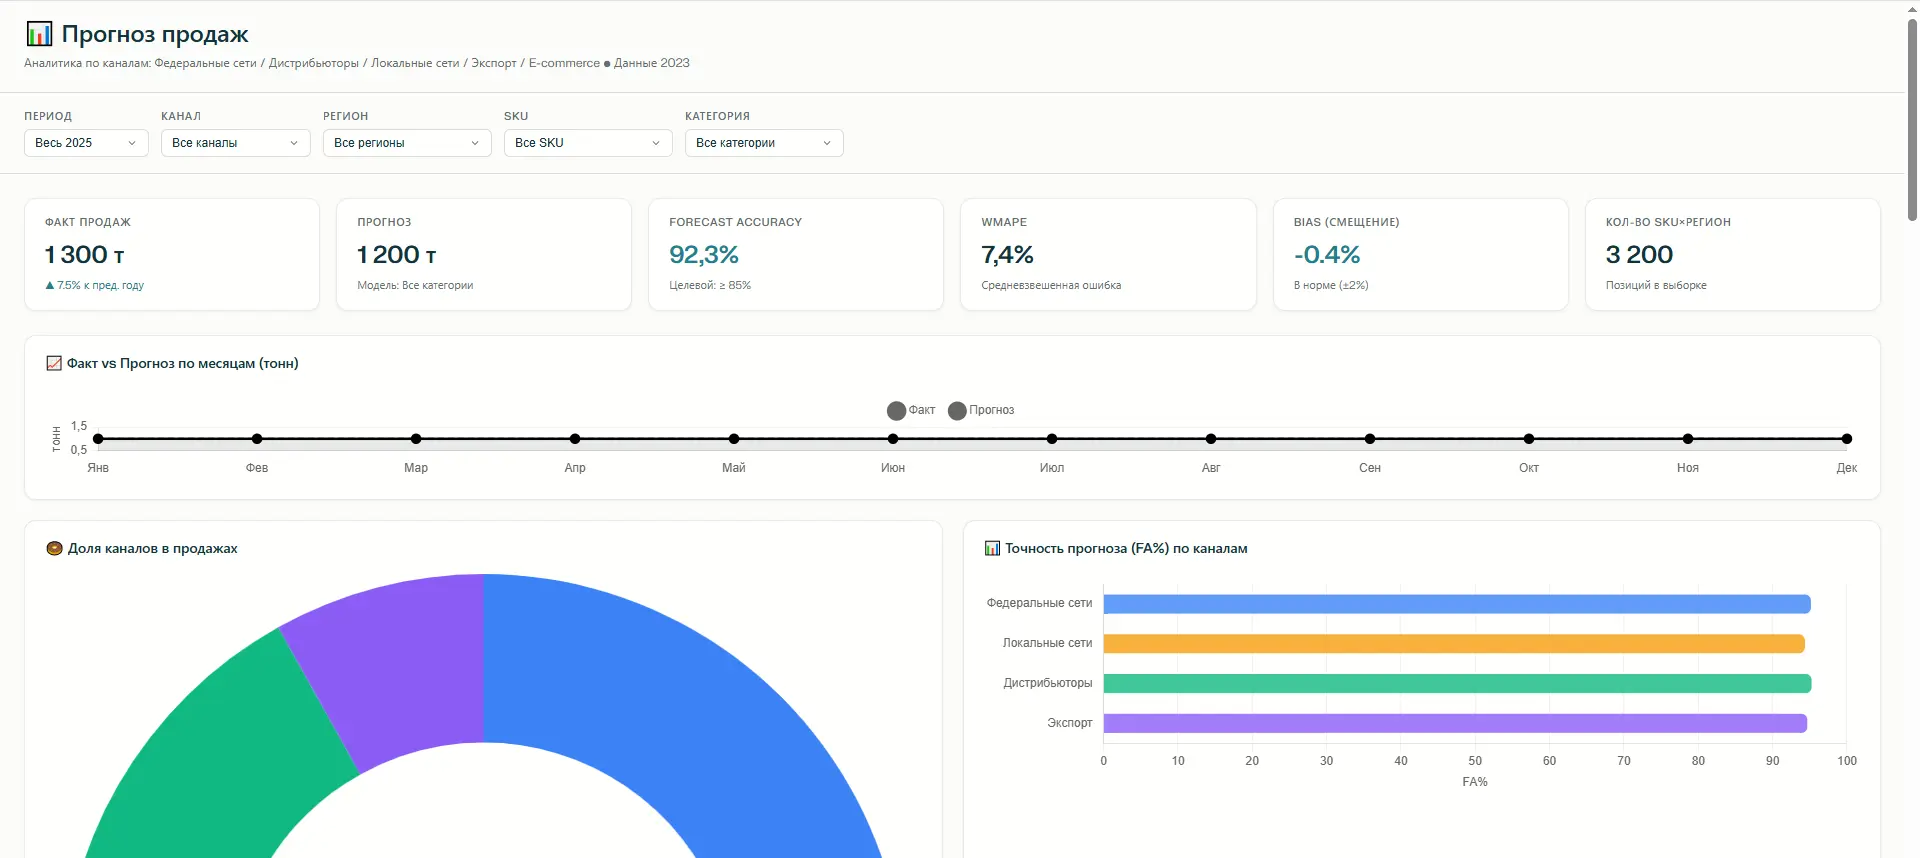Select the green Дистрибьюторы accuracy bar
1920x858 pixels.
coord(1457,684)
